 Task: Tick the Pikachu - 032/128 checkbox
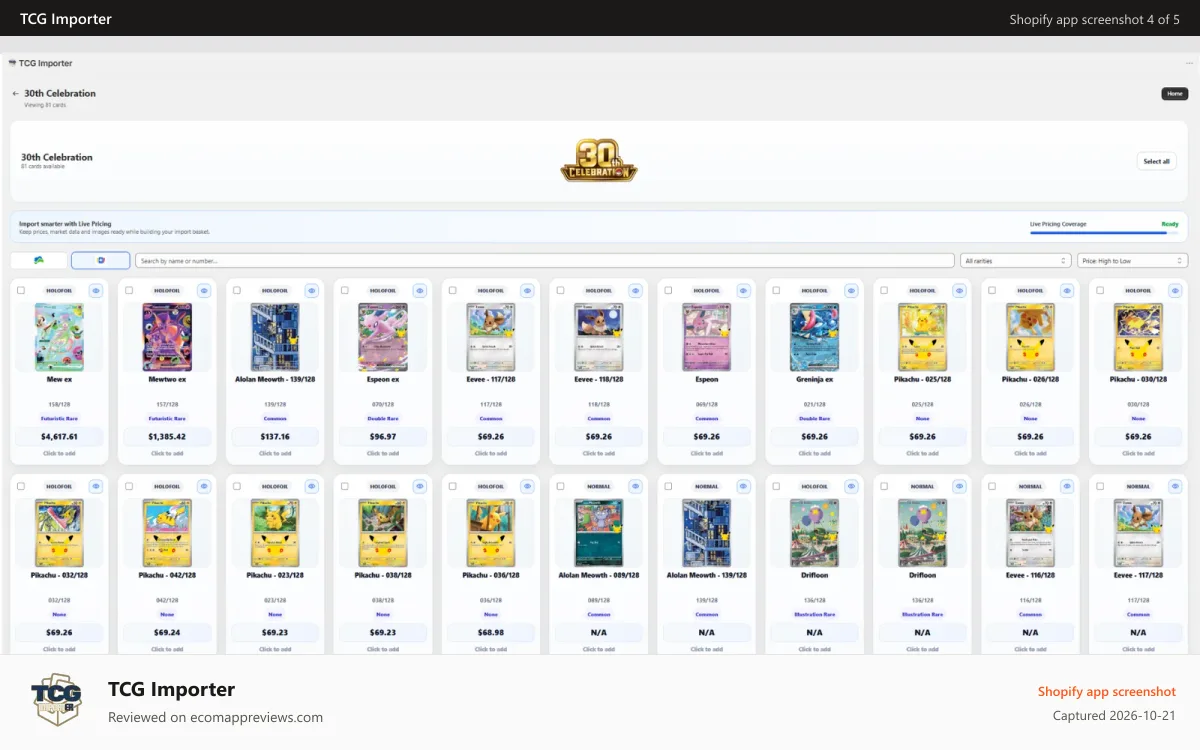[x=21, y=486]
